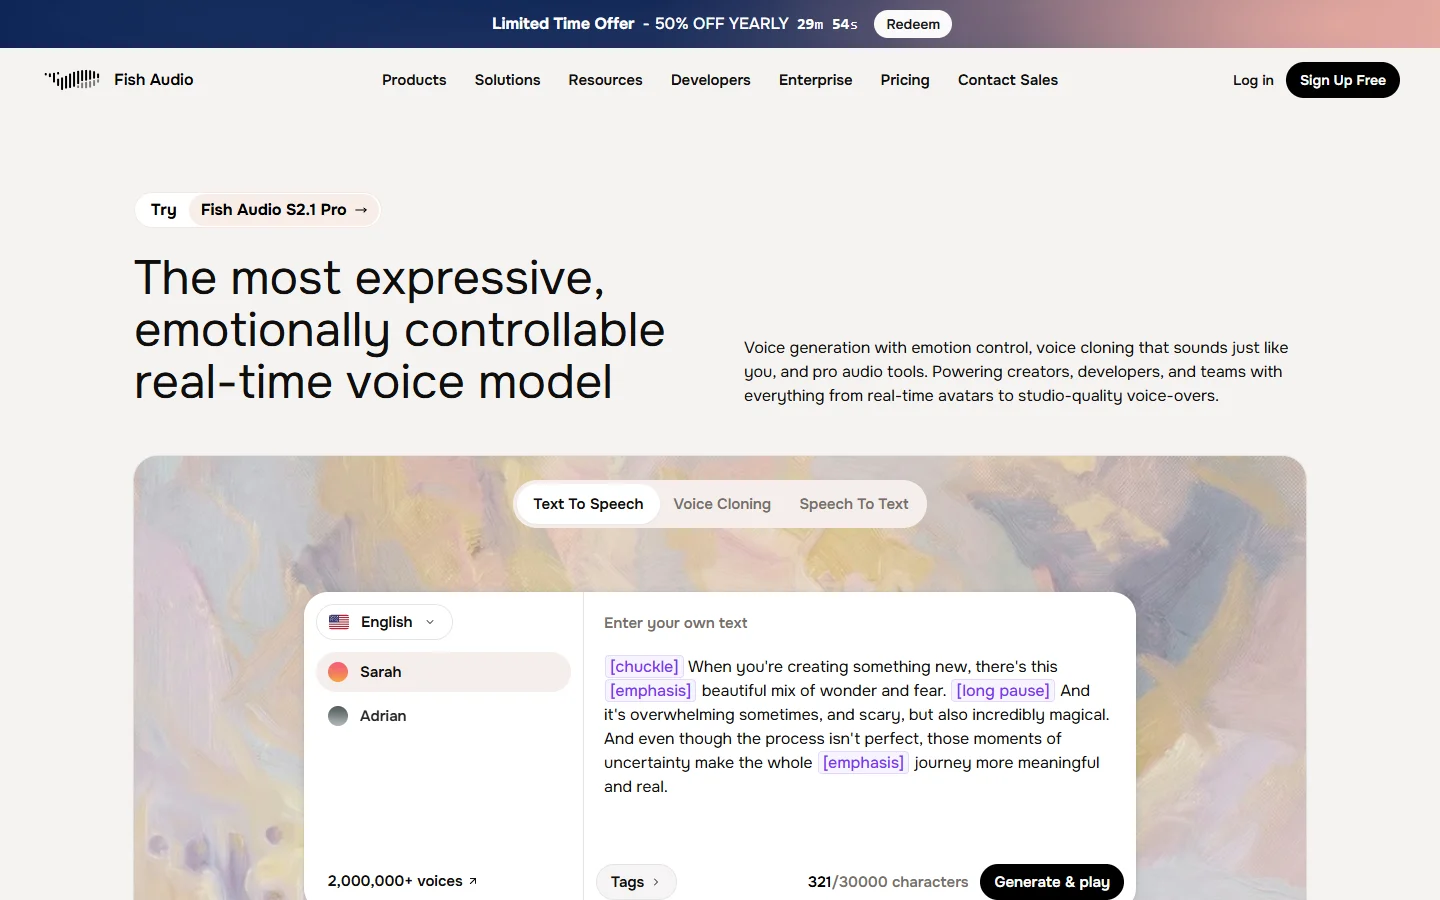
Task: Click "Limited Time Offer" banner text
Action: point(563,24)
